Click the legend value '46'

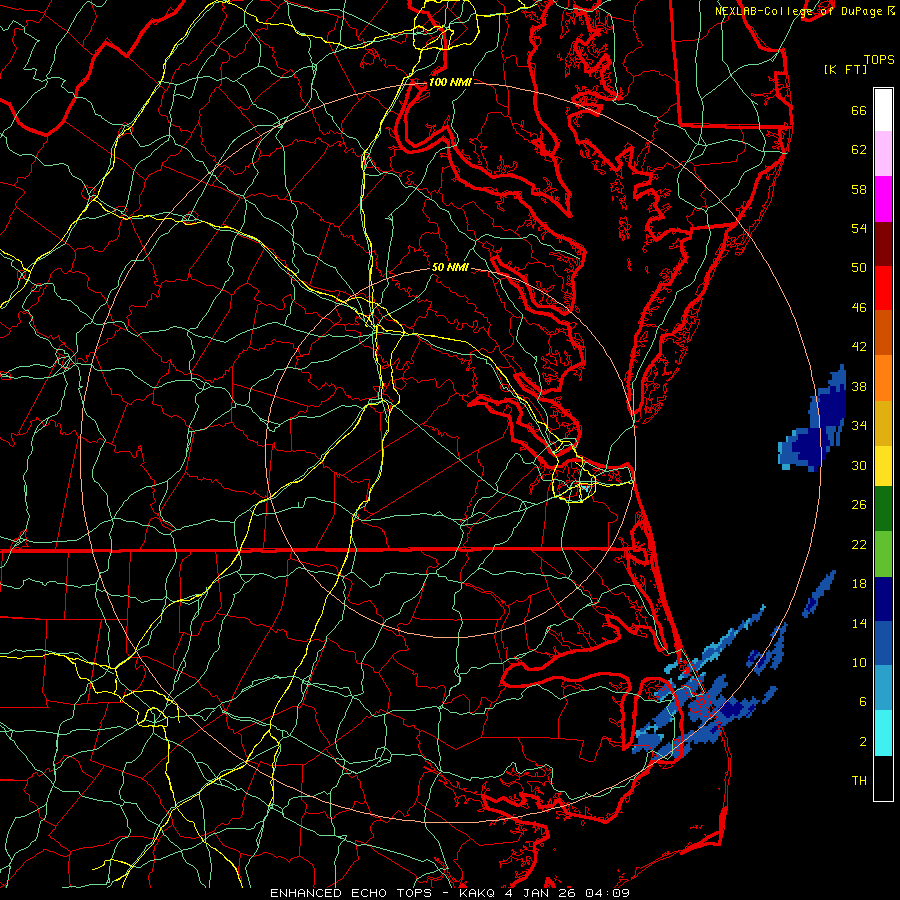[x=859, y=307]
